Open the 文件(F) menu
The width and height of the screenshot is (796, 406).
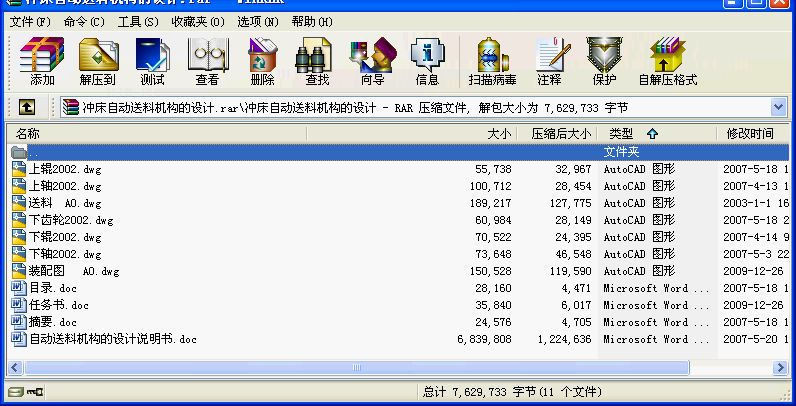(30, 21)
